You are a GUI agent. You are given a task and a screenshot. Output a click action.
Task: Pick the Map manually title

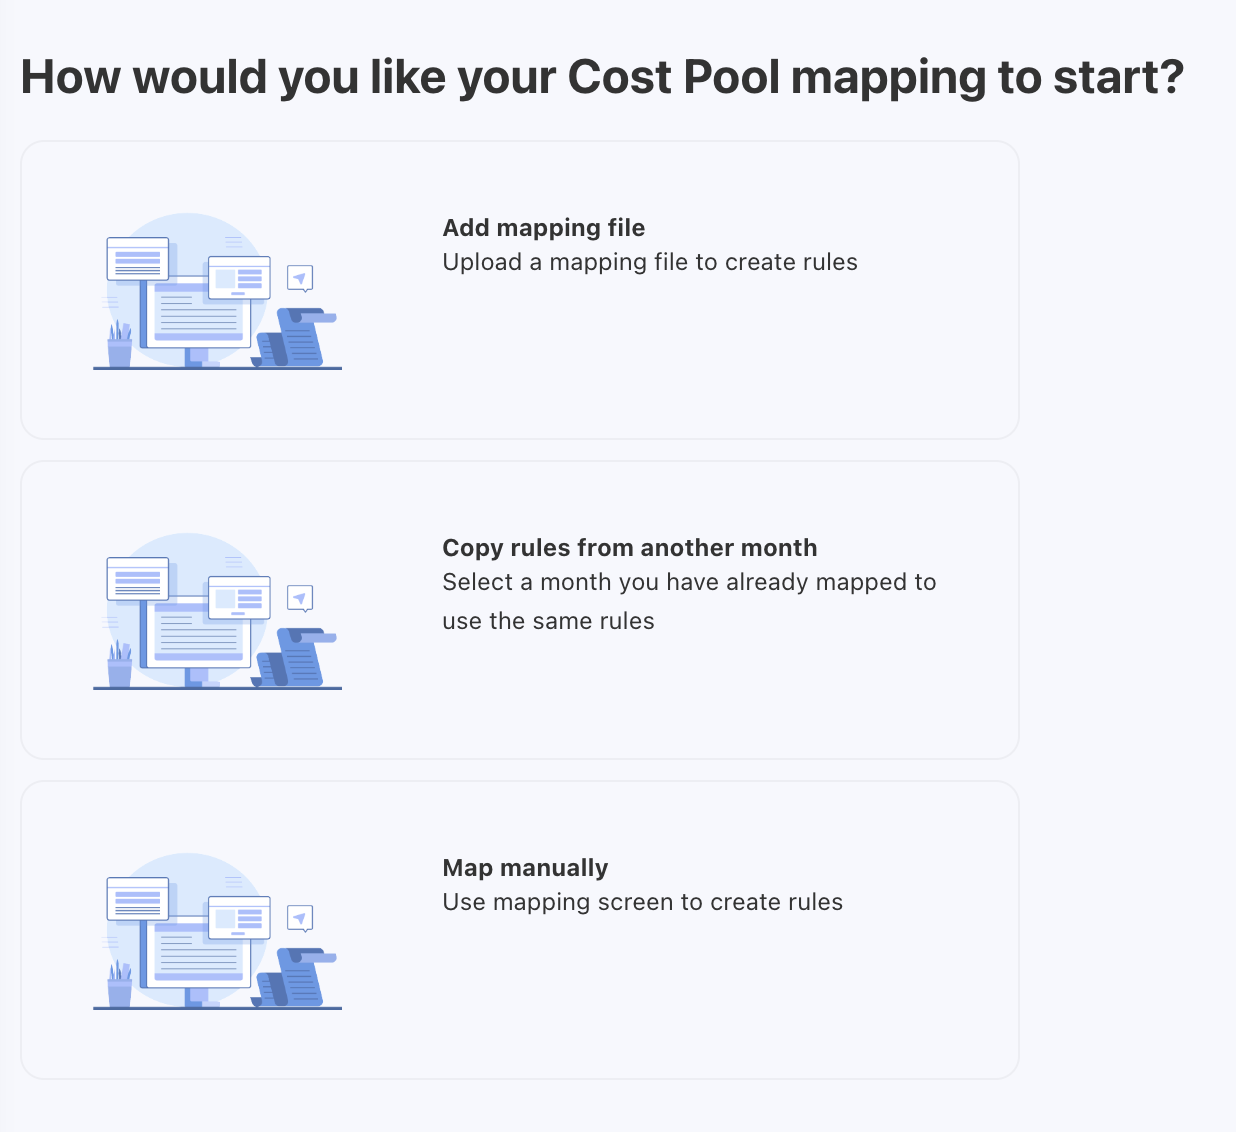pyautogui.click(x=525, y=868)
